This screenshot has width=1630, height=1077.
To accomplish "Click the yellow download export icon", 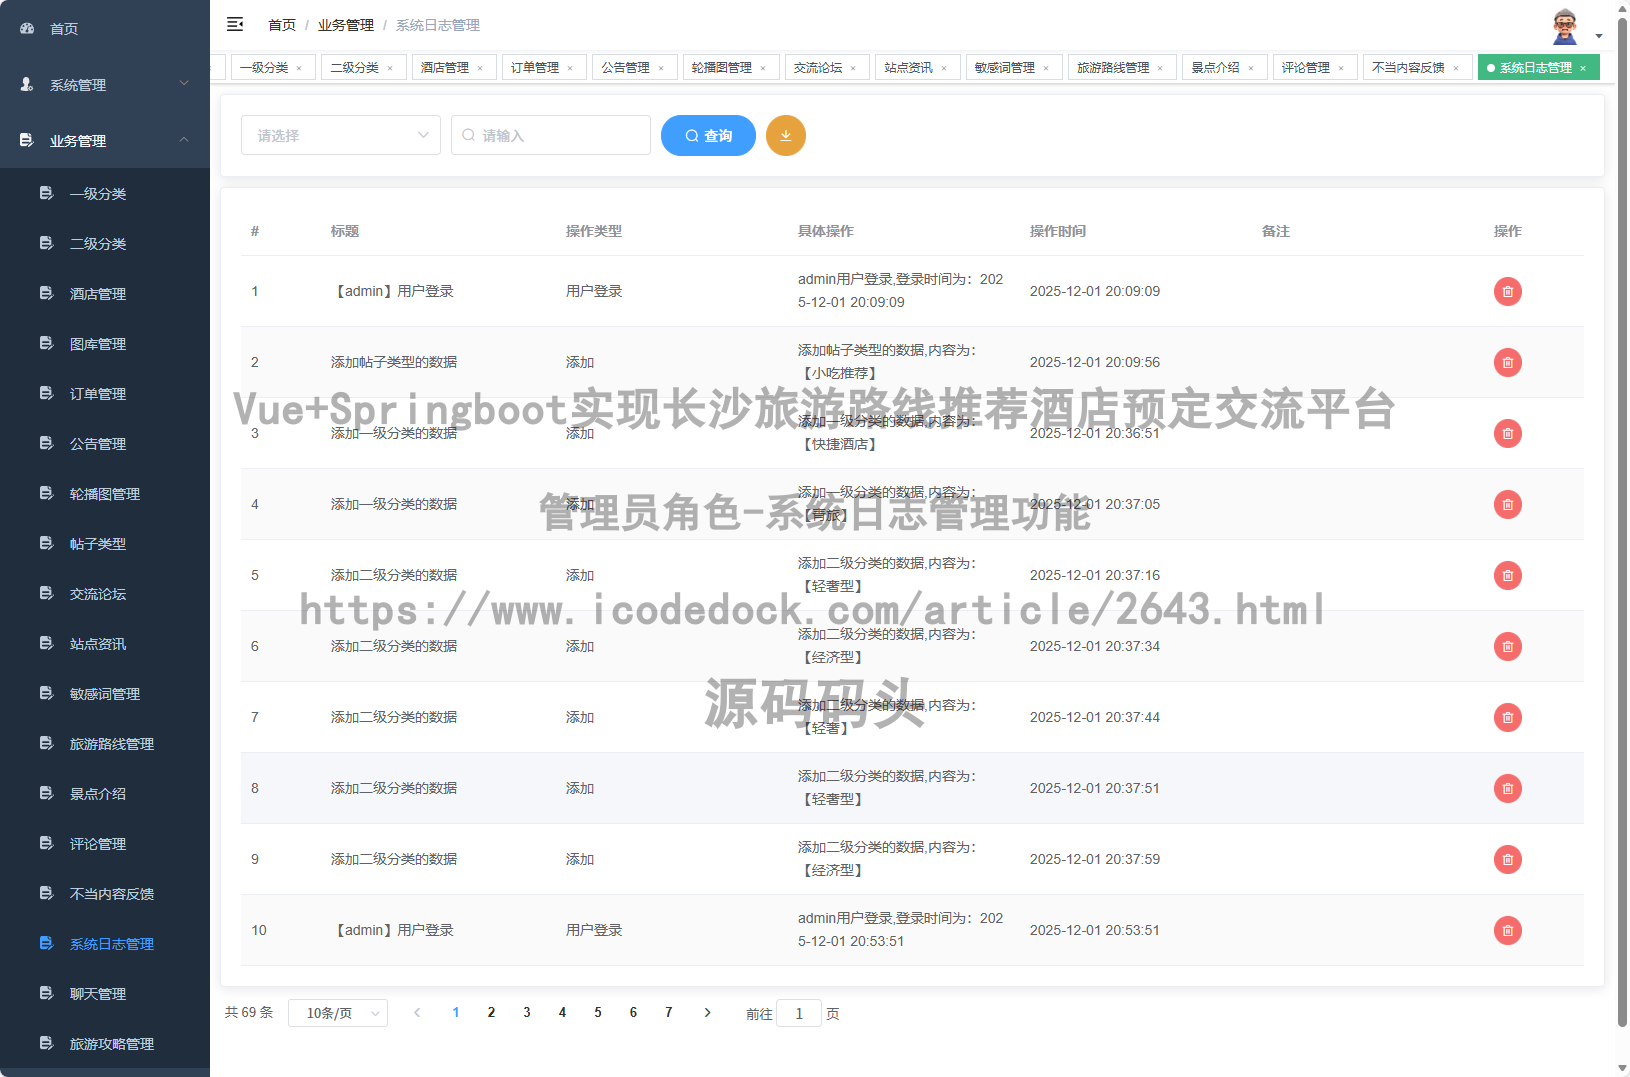I will click(786, 135).
